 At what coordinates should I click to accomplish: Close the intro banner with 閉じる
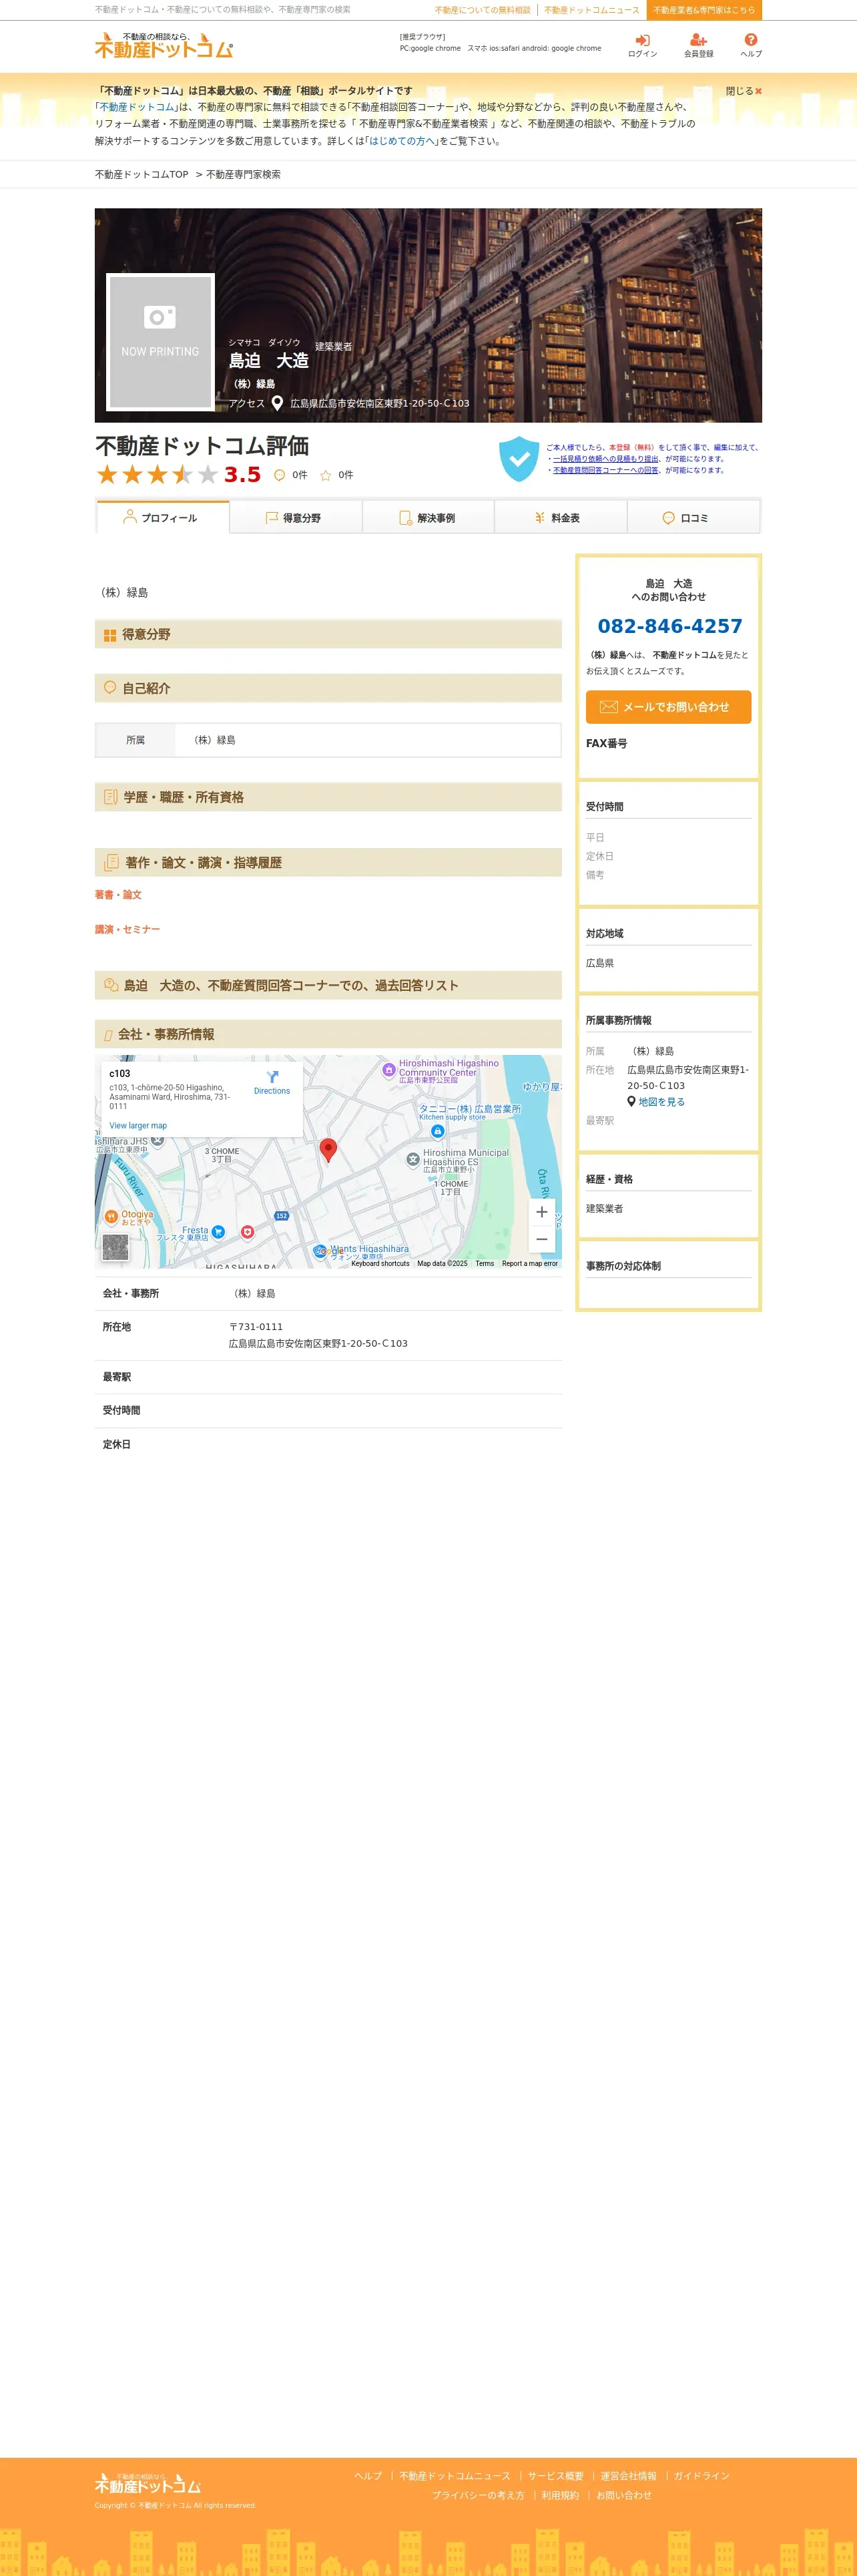[744, 91]
